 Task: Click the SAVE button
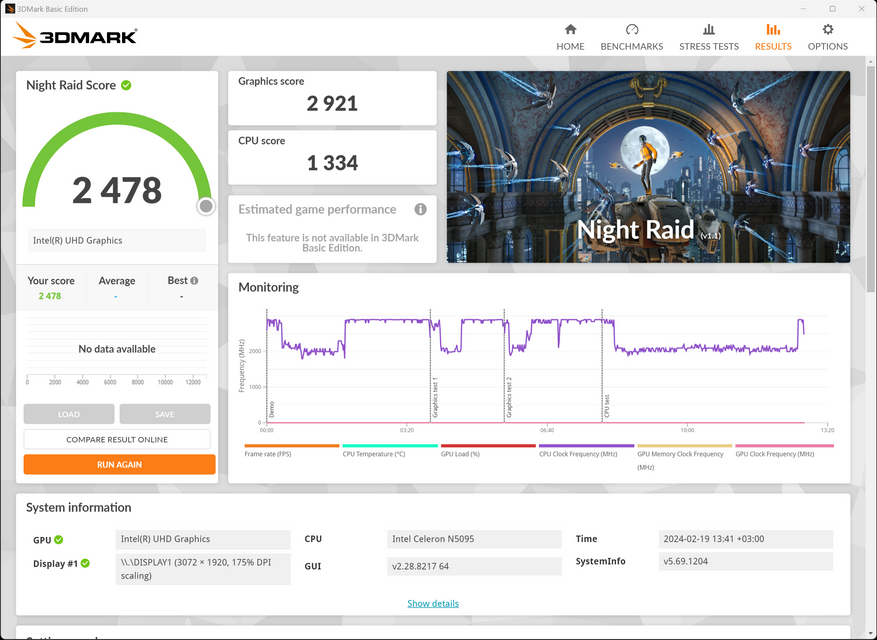[165, 414]
